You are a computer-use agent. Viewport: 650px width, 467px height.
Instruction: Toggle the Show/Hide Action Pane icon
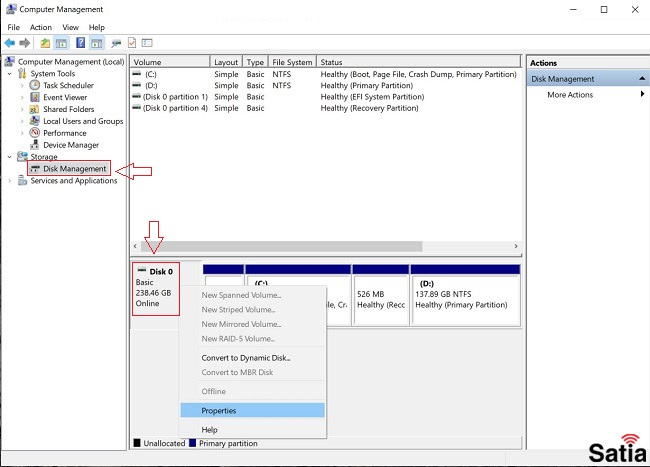[x=97, y=43]
